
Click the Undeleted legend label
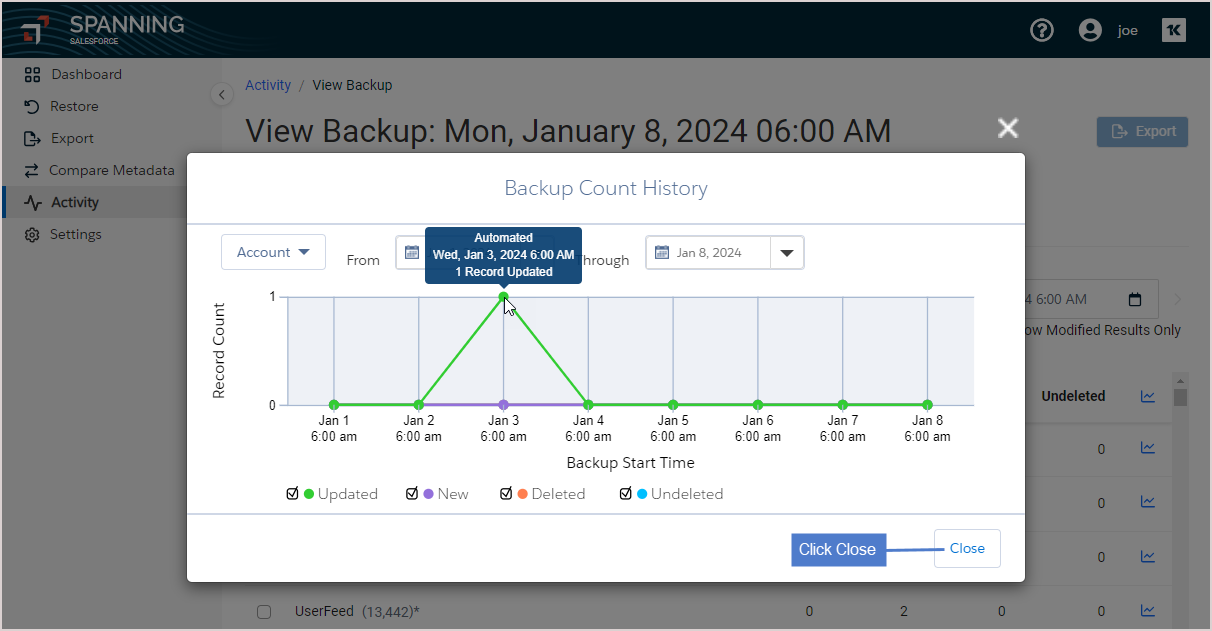click(687, 494)
